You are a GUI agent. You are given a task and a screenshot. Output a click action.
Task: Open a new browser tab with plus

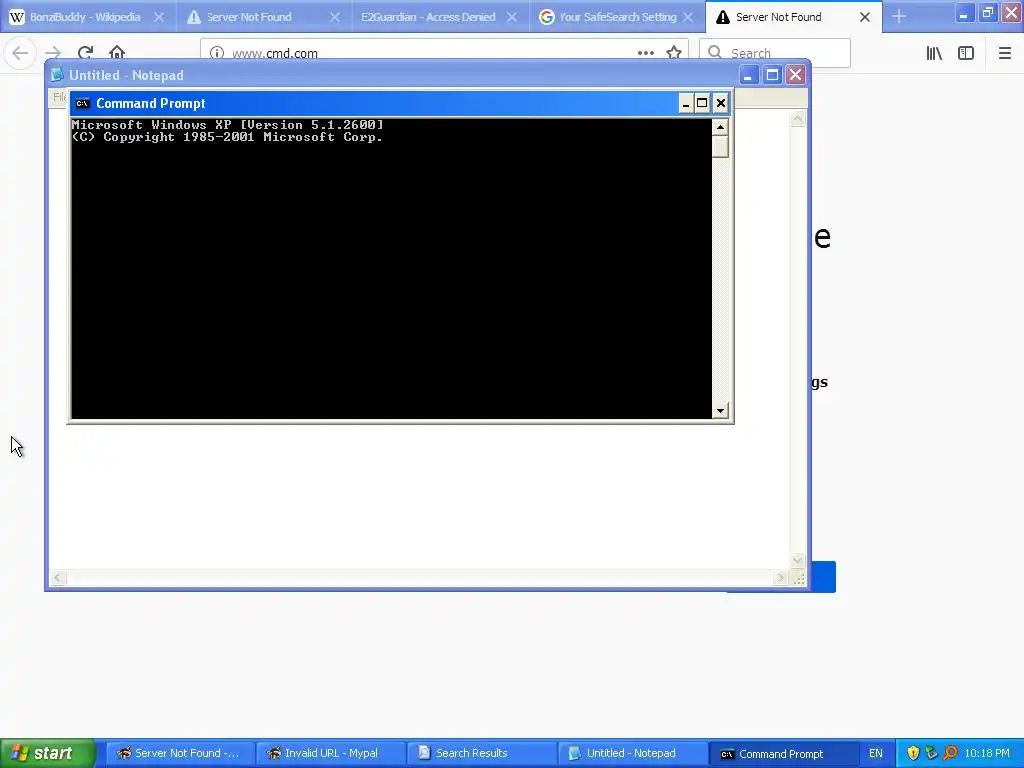point(899,16)
